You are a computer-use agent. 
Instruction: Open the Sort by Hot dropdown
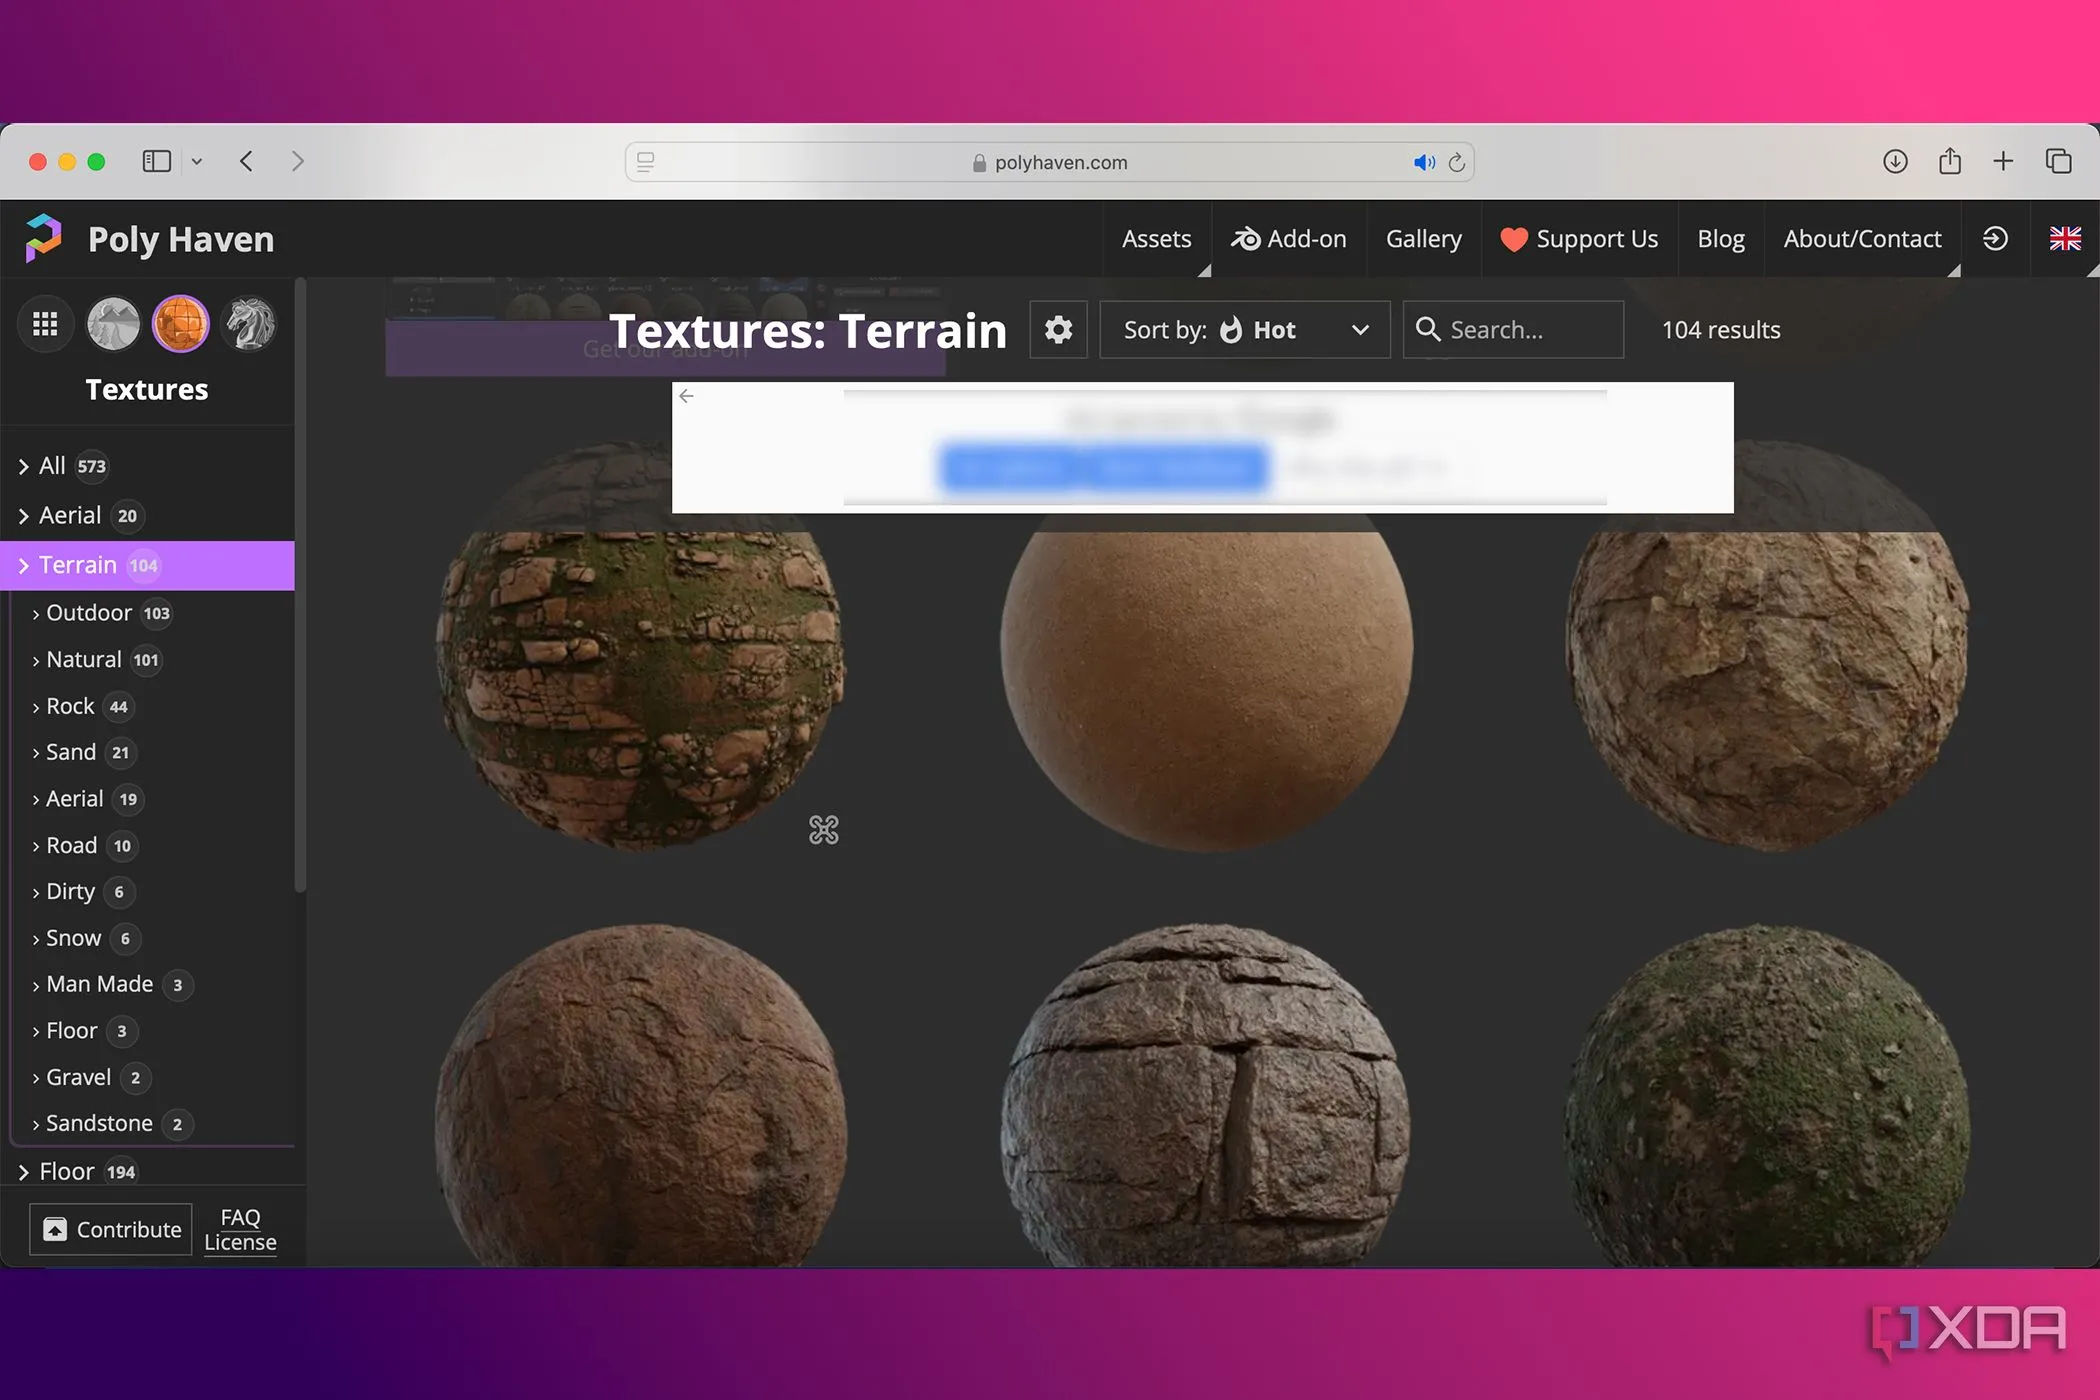coord(1245,329)
